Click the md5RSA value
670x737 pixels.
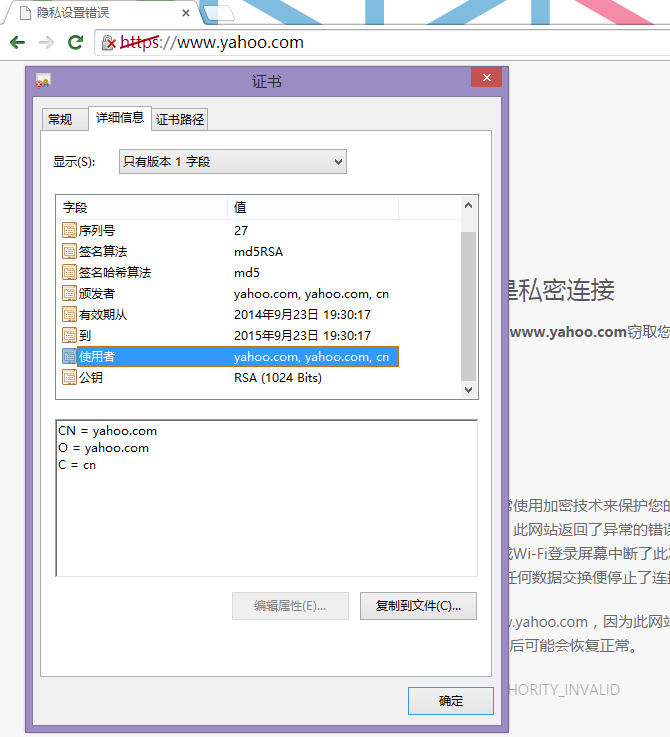coord(259,252)
